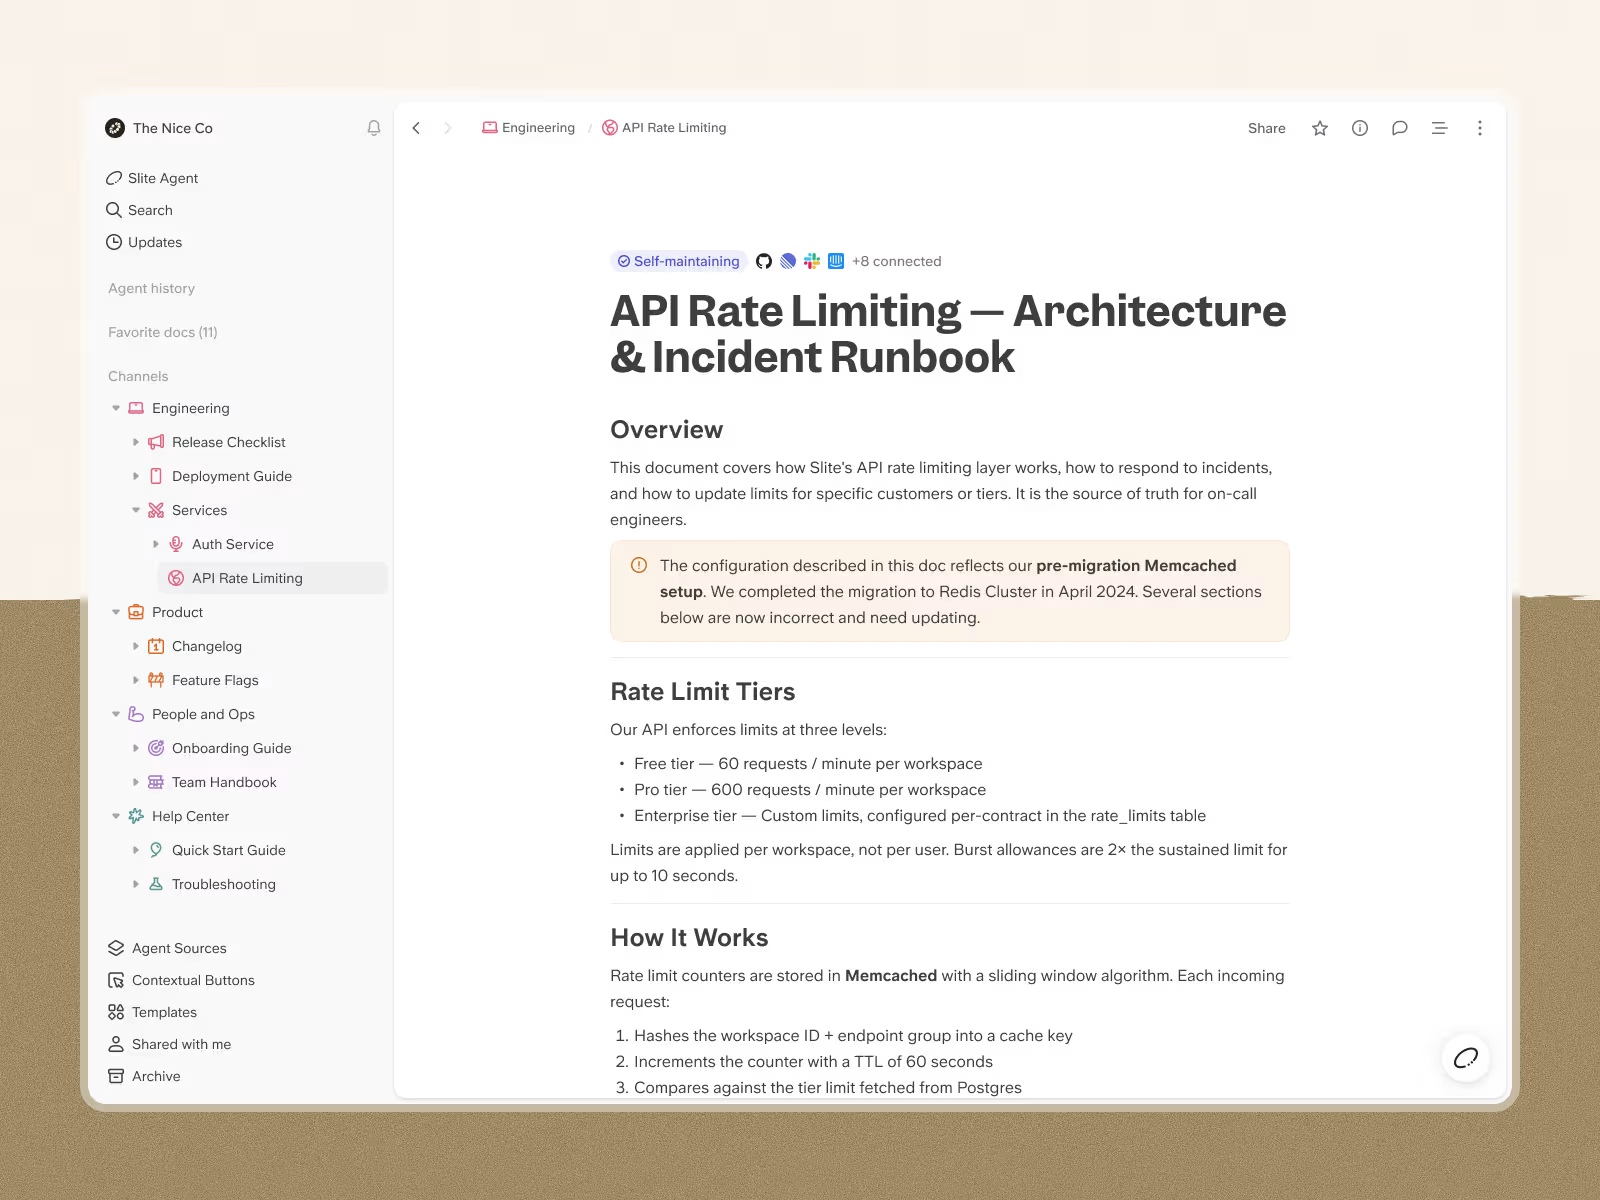
Task: Open Updates in sidebar
Action: [x=144, y=242]
